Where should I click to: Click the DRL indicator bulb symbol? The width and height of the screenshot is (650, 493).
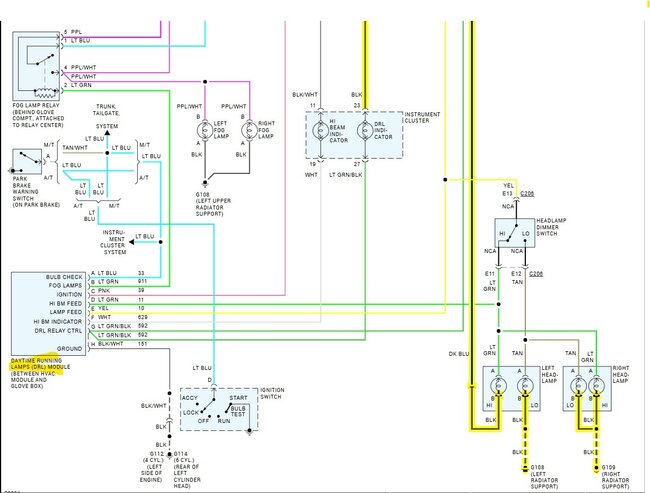click(x=365, y=131)
